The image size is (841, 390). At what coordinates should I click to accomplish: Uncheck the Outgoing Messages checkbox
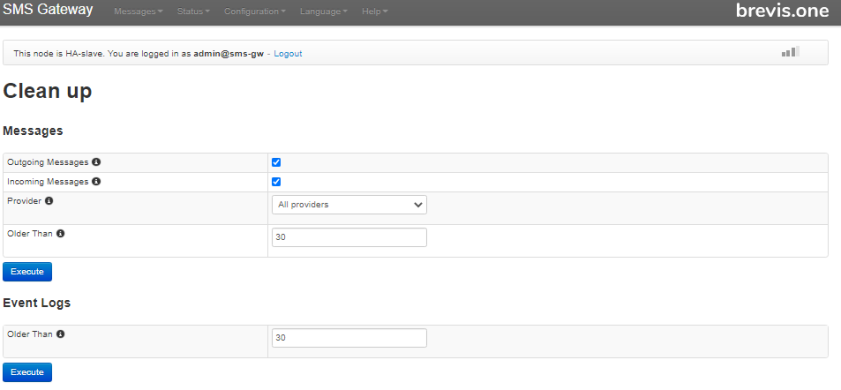pos(276,163)
